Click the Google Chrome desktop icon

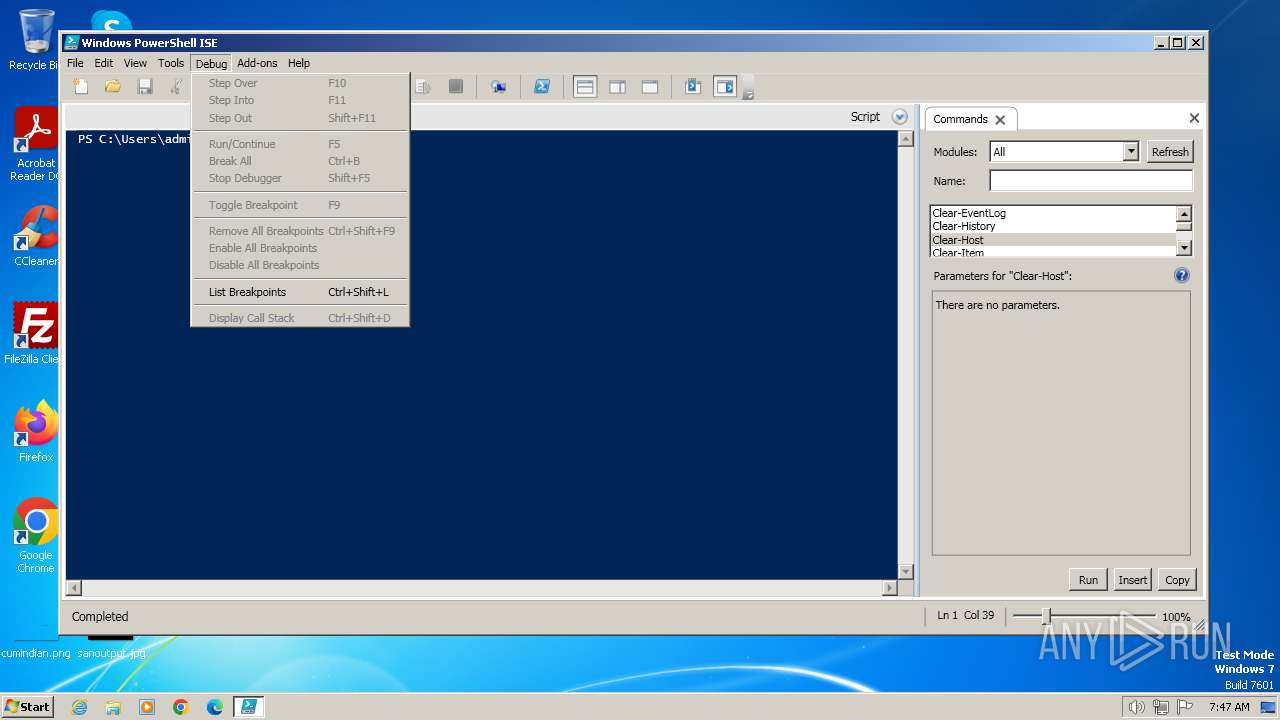pyautogui.click(x=36, y=535)
